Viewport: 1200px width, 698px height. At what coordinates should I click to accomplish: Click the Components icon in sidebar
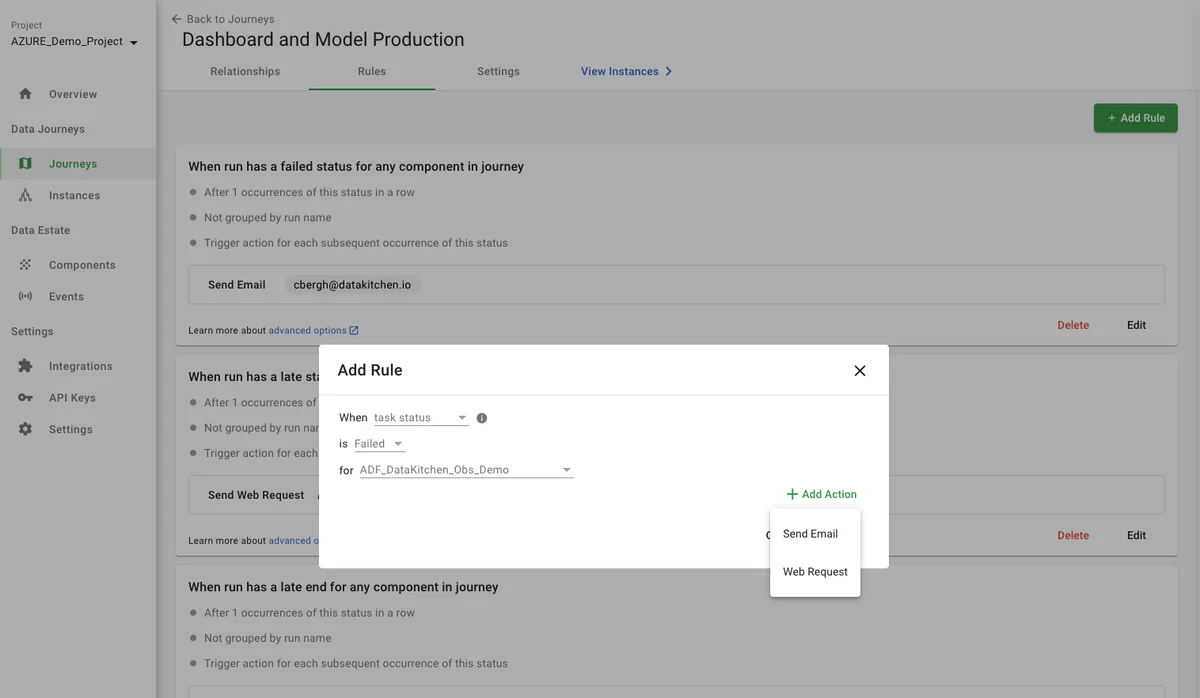point(26,265)
